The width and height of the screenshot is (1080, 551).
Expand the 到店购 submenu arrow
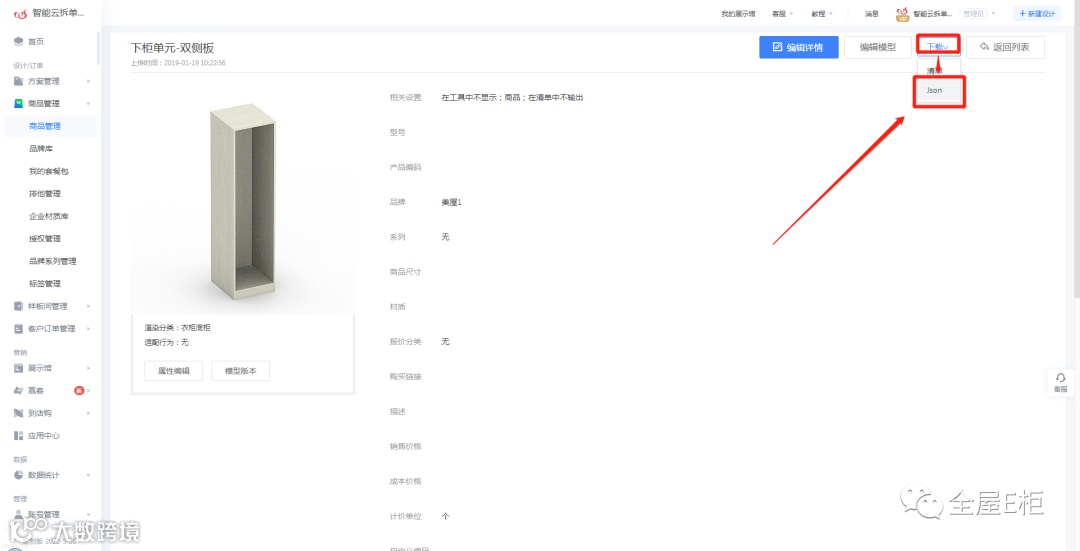(x=88, y=413)
